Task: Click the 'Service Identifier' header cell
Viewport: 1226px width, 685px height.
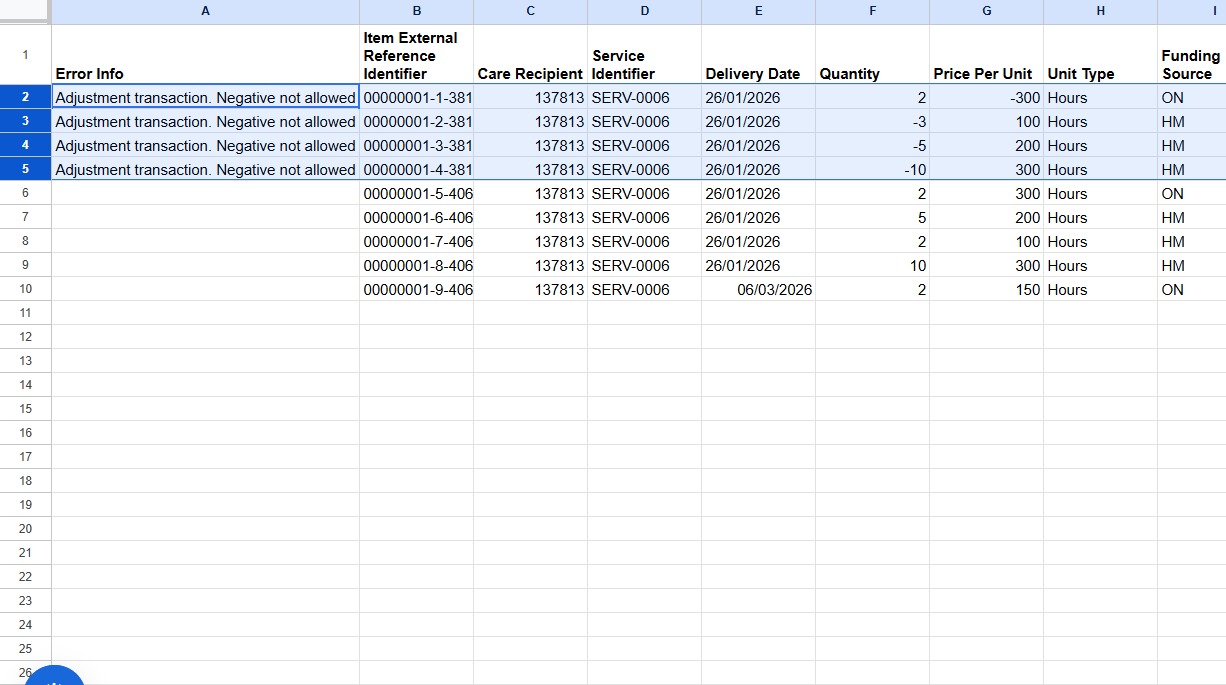Action: coord(644,55)
